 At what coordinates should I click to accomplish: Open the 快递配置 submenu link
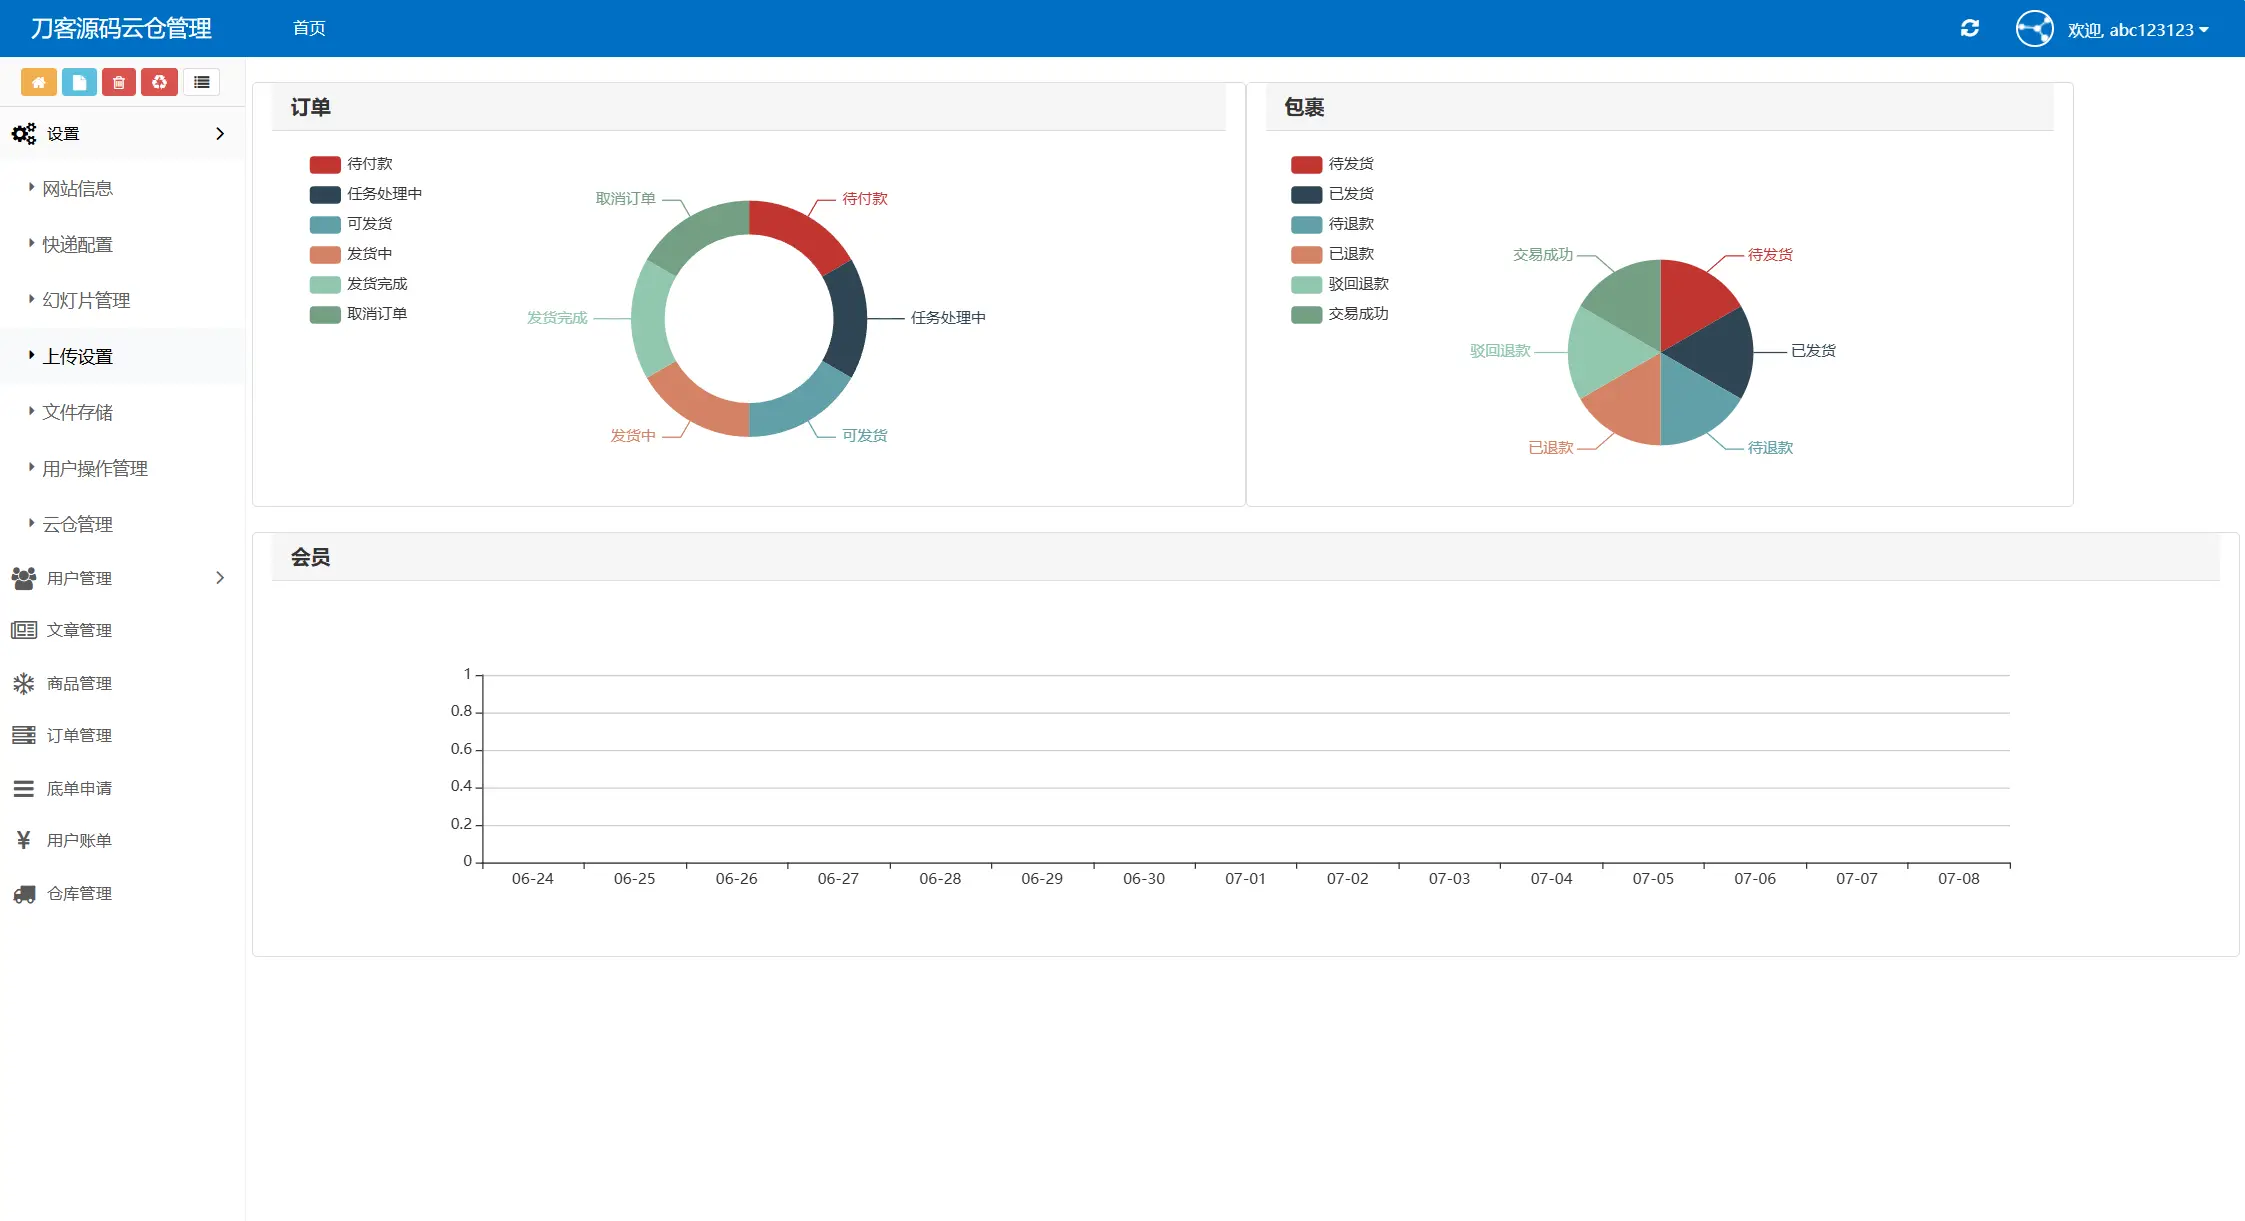click(77, 245)
